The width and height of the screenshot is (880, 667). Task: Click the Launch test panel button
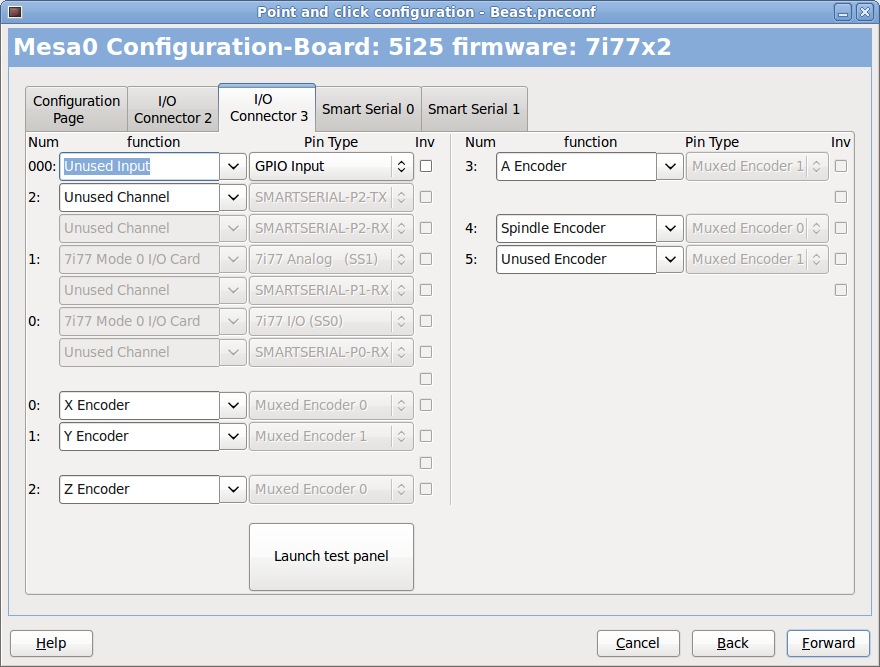coord(331,556)
